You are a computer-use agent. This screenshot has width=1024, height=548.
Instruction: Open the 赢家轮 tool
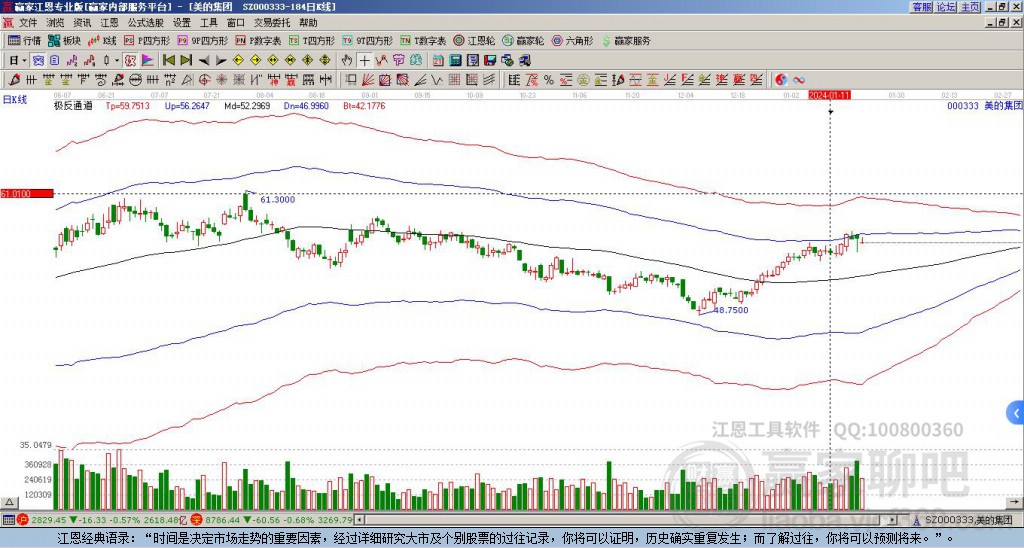(523, 40)
